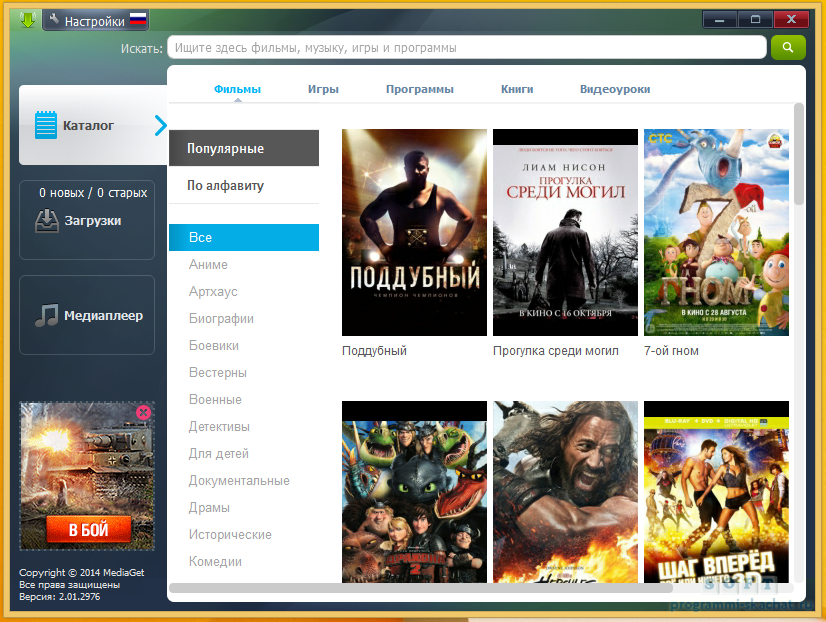This screenshot has height=622, width=826.
Task: Click the Copyright © 2014 MediaGet text
Action: point(82,572)
